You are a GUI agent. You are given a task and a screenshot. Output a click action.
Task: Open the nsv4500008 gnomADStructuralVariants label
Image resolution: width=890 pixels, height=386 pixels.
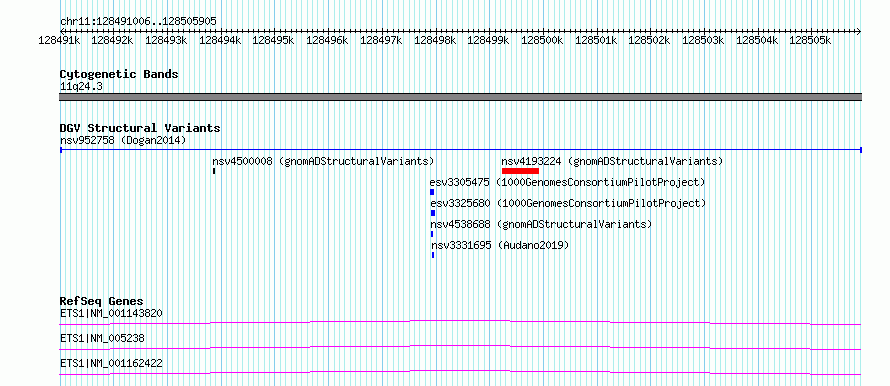tap(324, 161)
